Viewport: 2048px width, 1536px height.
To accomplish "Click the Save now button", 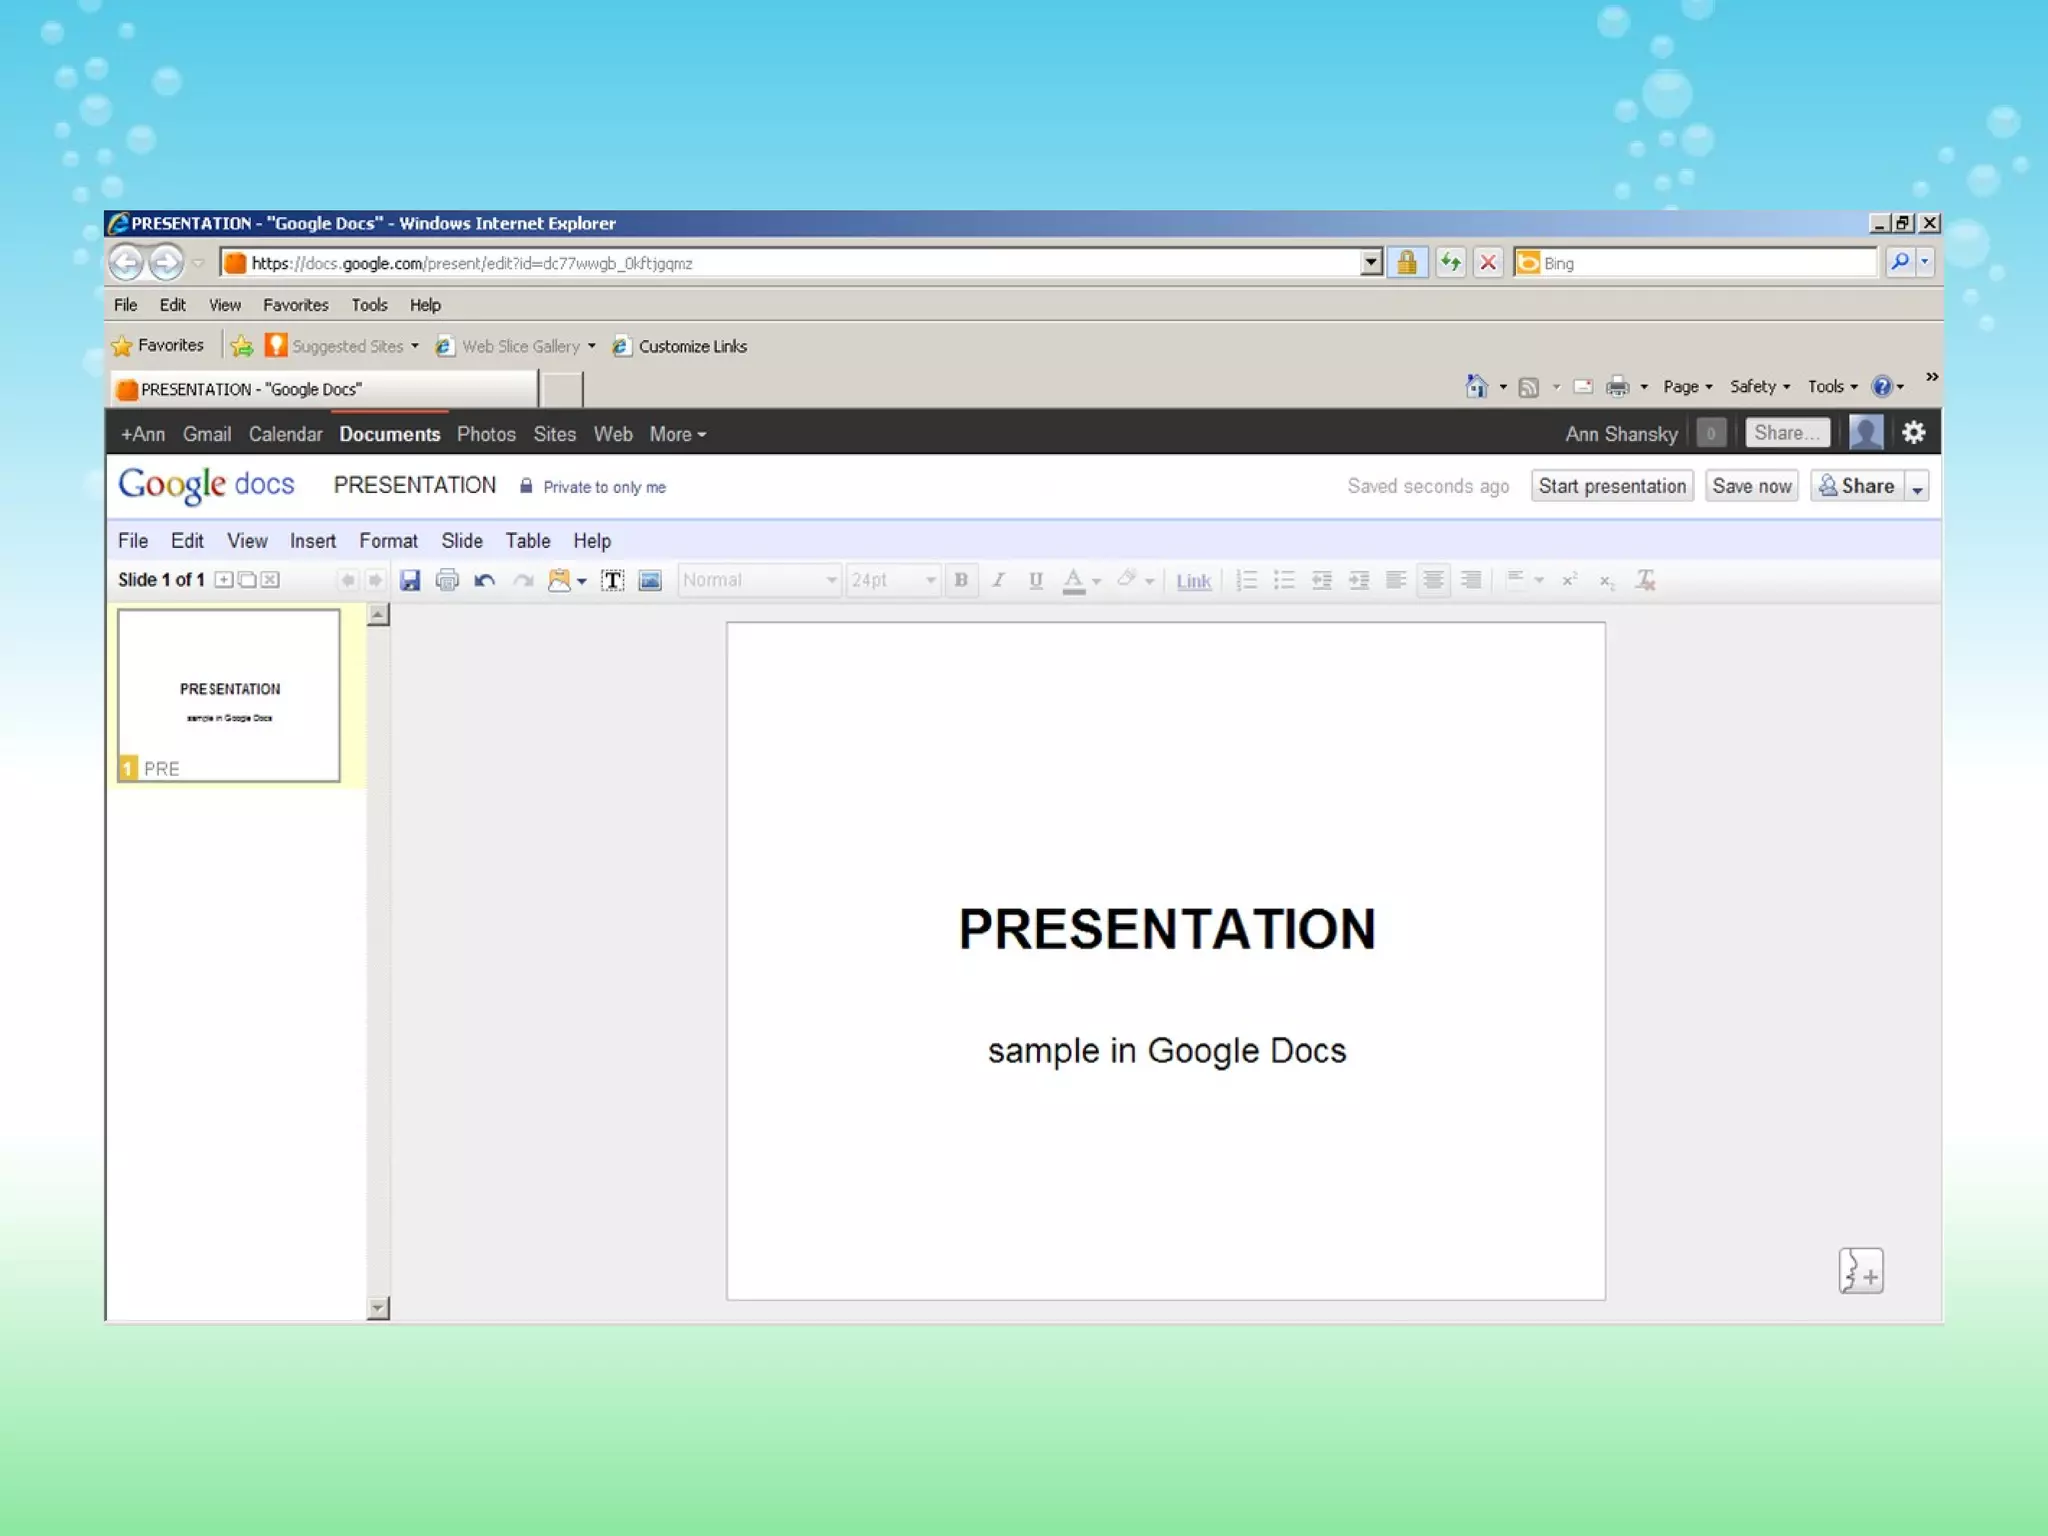I will coord(1751,486).
